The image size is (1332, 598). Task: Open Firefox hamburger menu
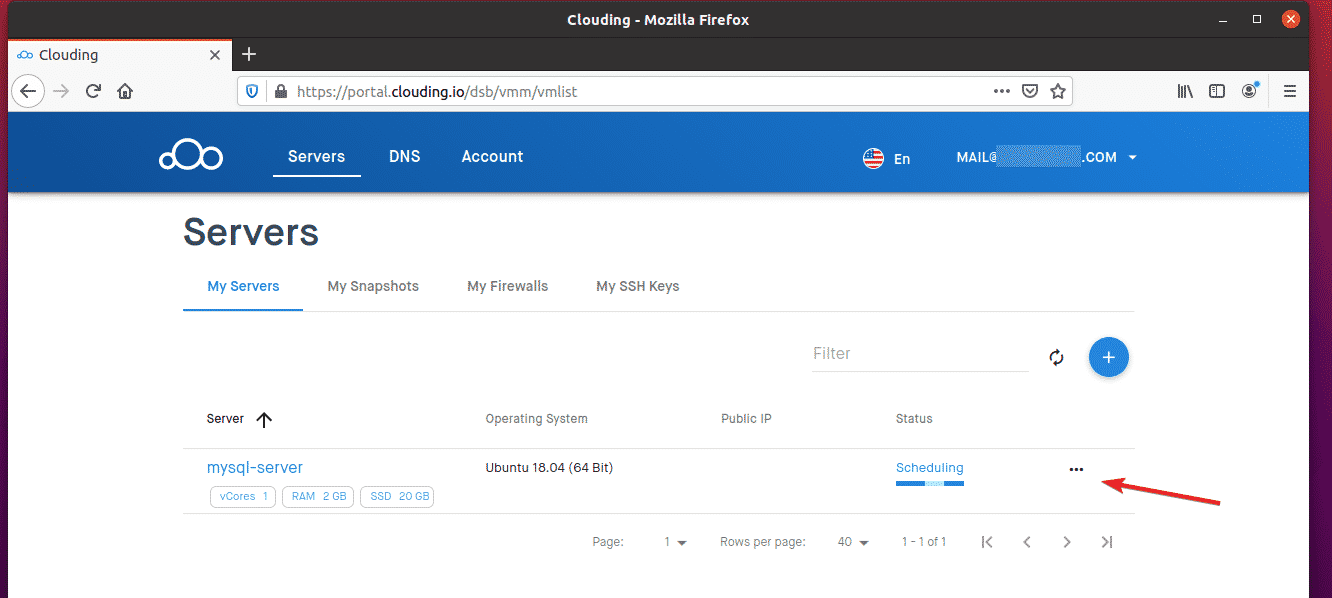click(x=1290, y=91)
